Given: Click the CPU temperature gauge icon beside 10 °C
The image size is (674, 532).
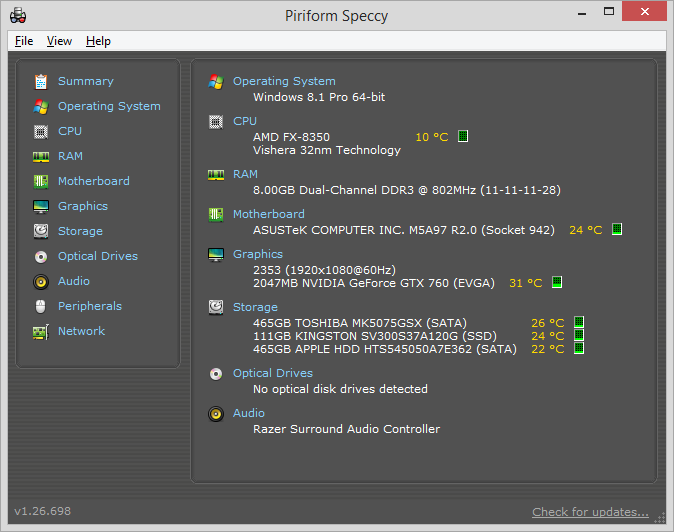Looking at the screenshot, I should click(x=463, y=137).
